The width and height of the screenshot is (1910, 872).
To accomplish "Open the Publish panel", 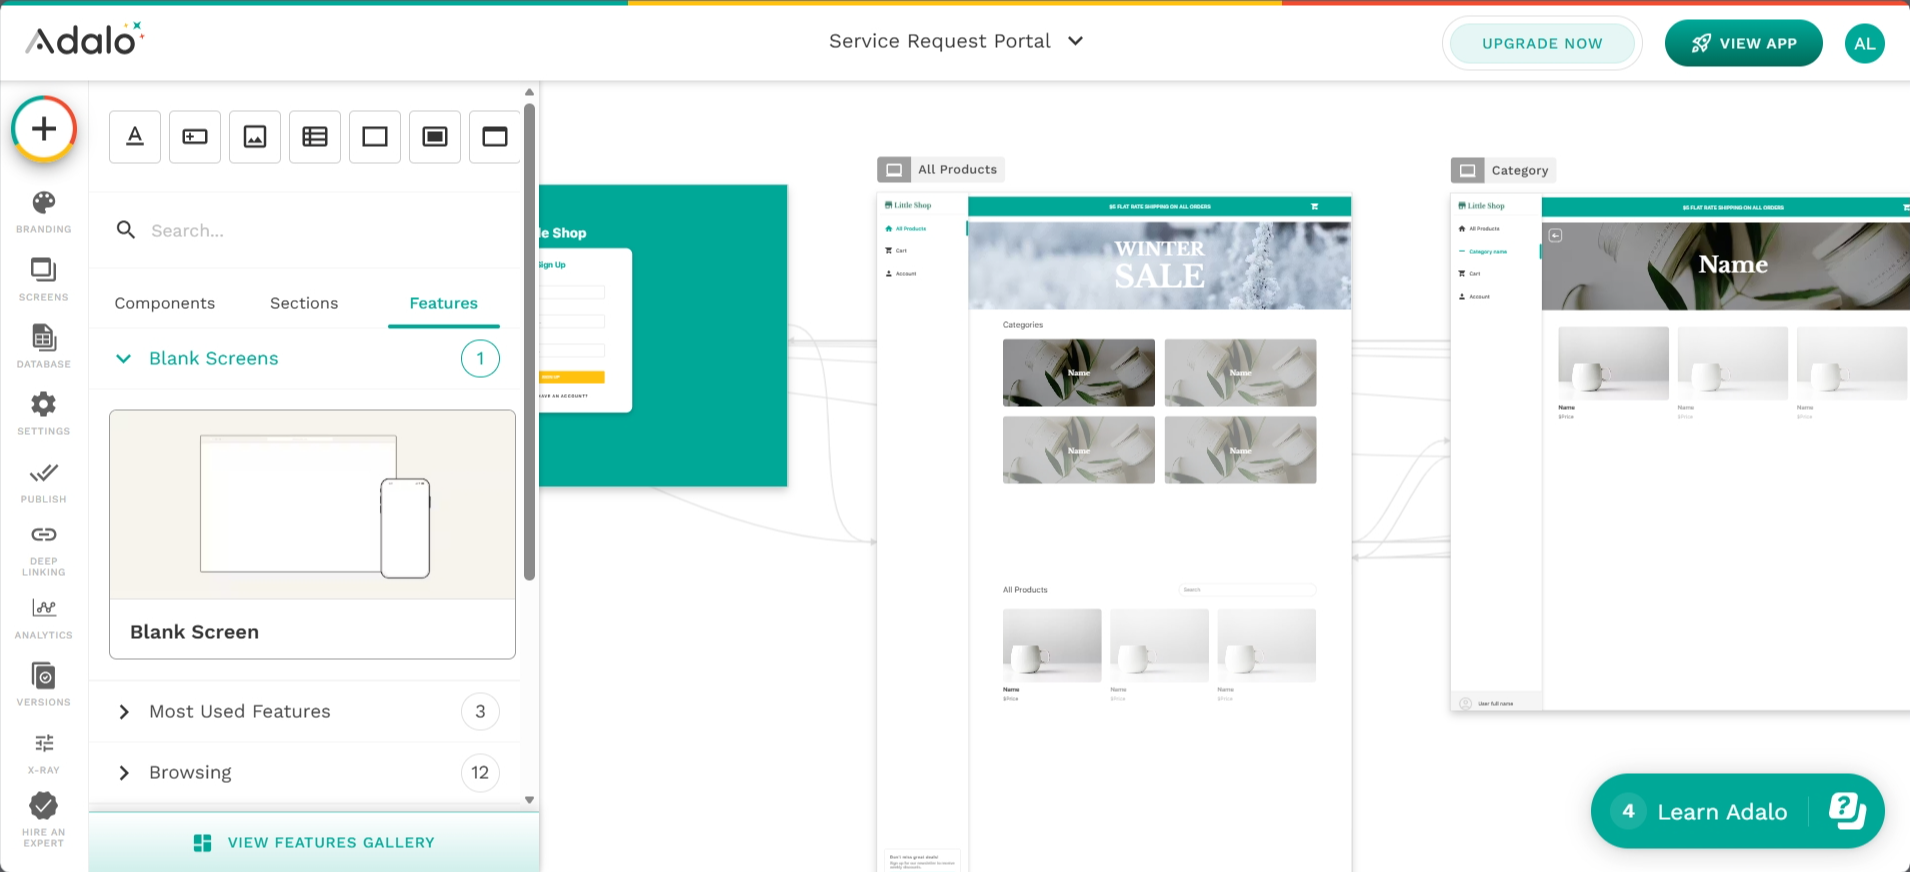I will coord(44,481).
